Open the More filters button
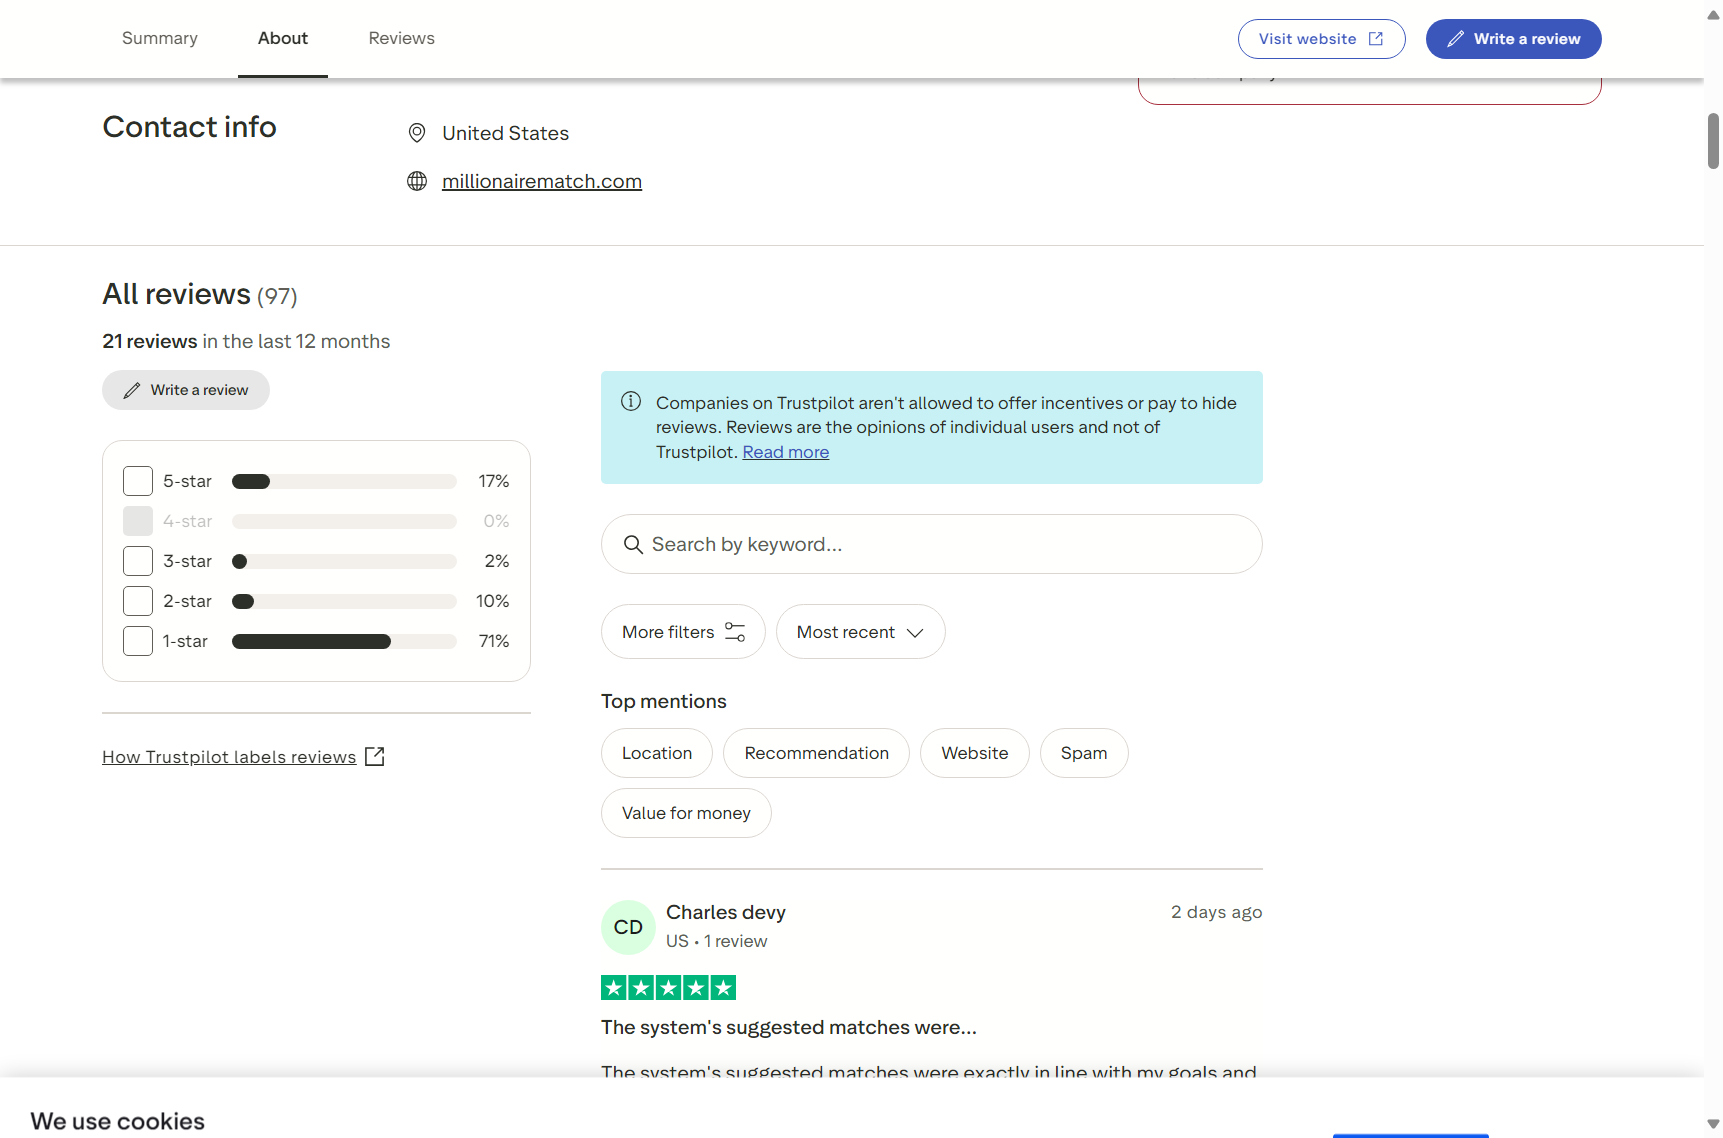Viewport: 1723px width, 1138px height. pos(683,632)
